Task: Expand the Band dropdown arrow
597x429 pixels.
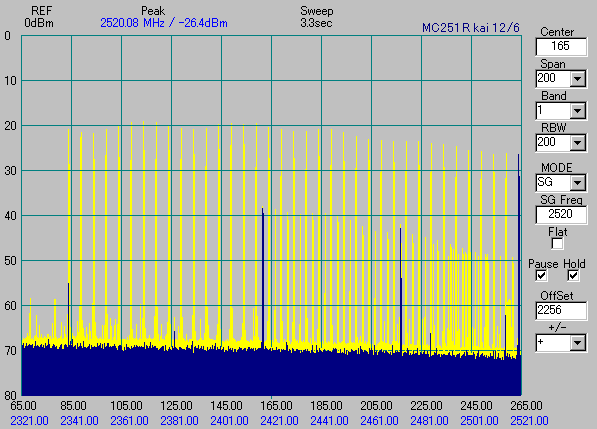Action: pos(578,111)
